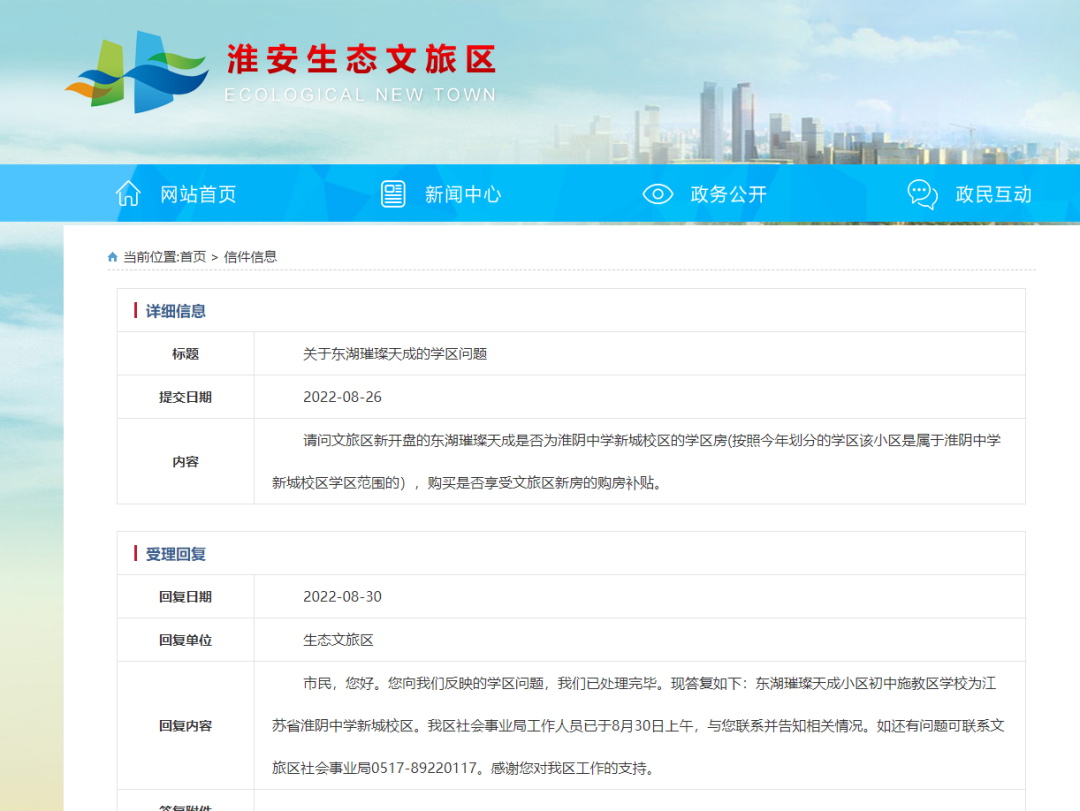Click the 详细信息 section heading
The image size is (1080, 811).
point(176,311)
